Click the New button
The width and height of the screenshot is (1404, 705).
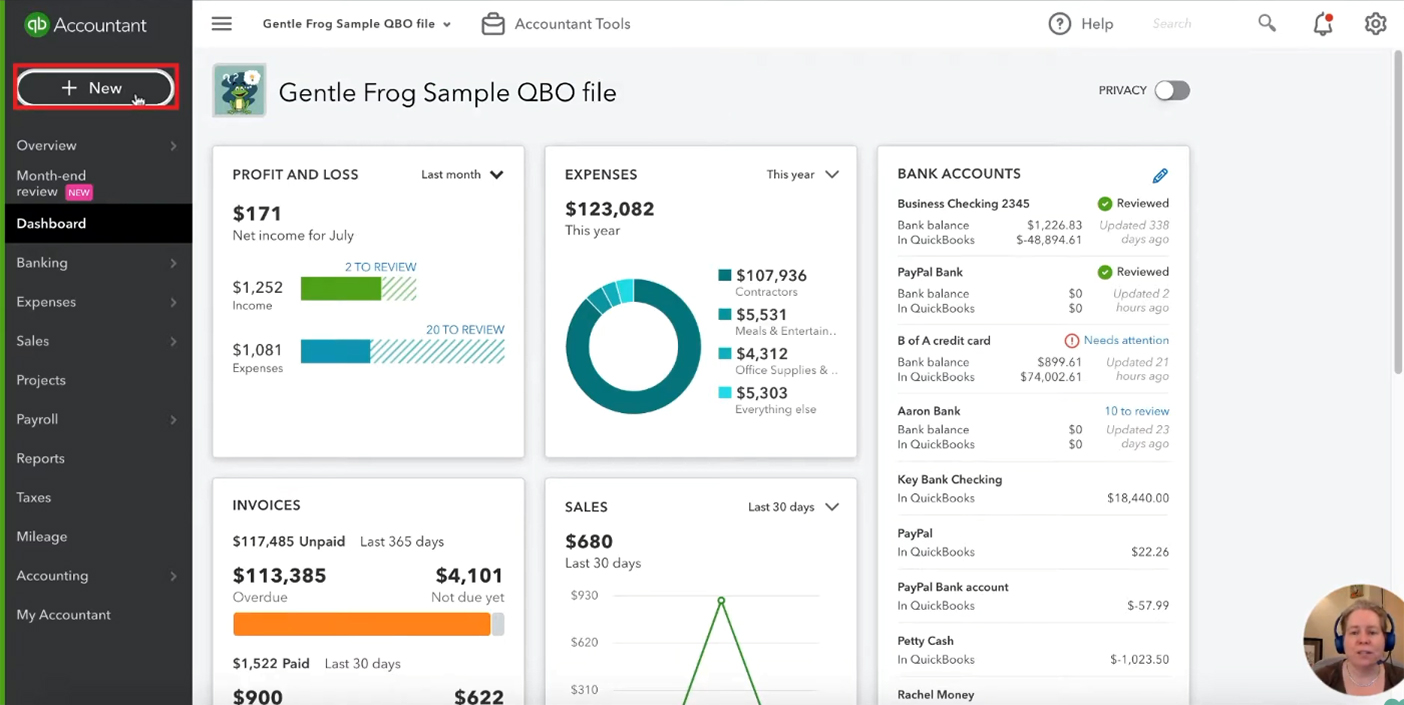point(96,88)
